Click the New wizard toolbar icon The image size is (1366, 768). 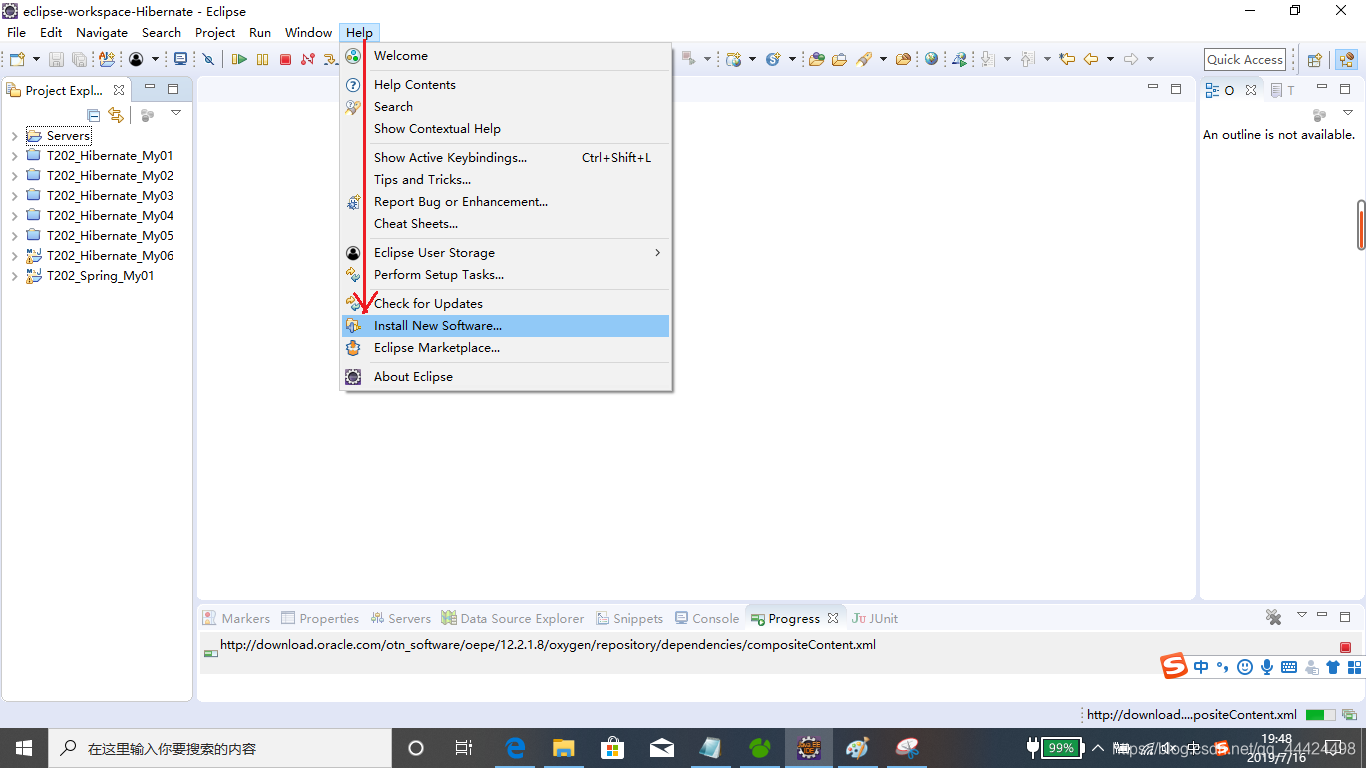pos(16,60)
